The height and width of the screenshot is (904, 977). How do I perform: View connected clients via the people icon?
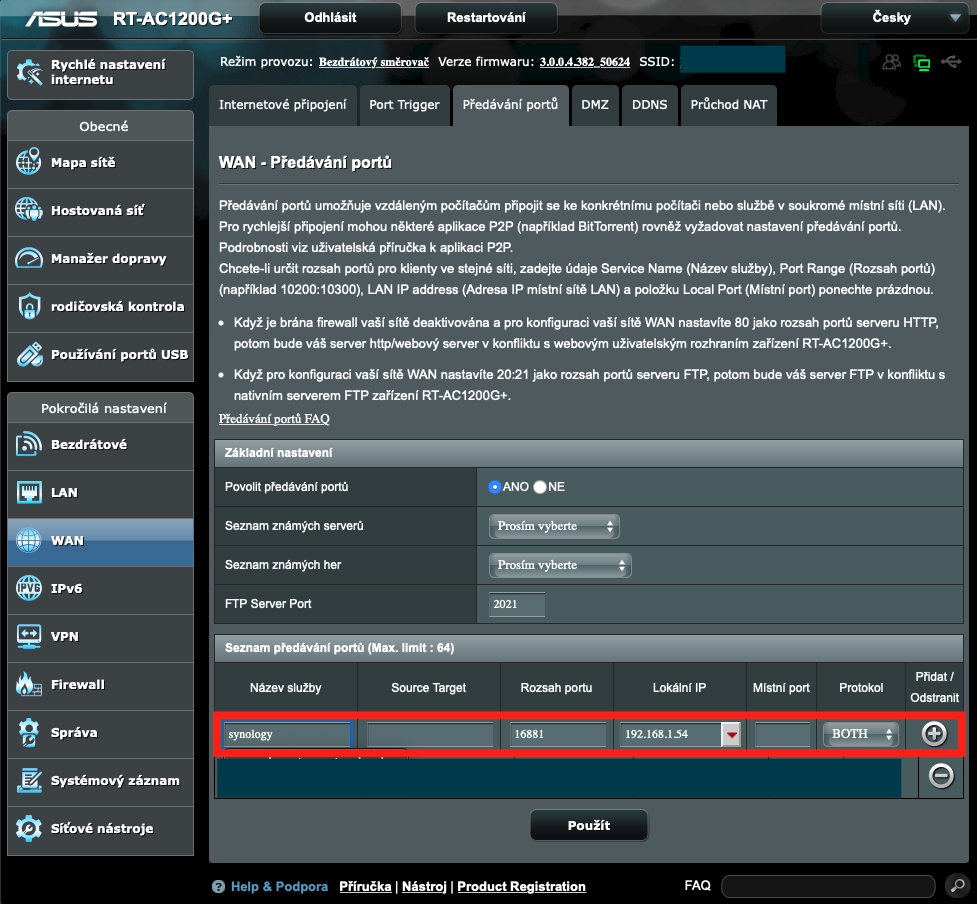click(890, 60)
